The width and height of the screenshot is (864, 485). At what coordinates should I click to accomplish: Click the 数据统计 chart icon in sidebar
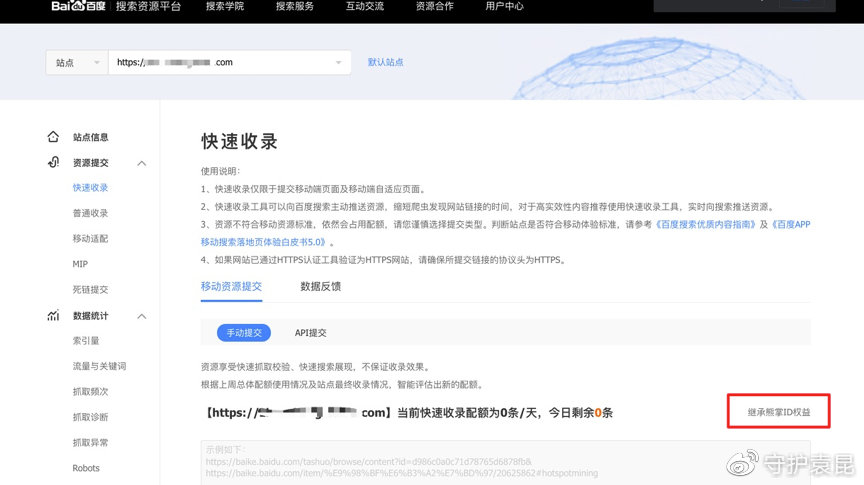pos(53,315)
